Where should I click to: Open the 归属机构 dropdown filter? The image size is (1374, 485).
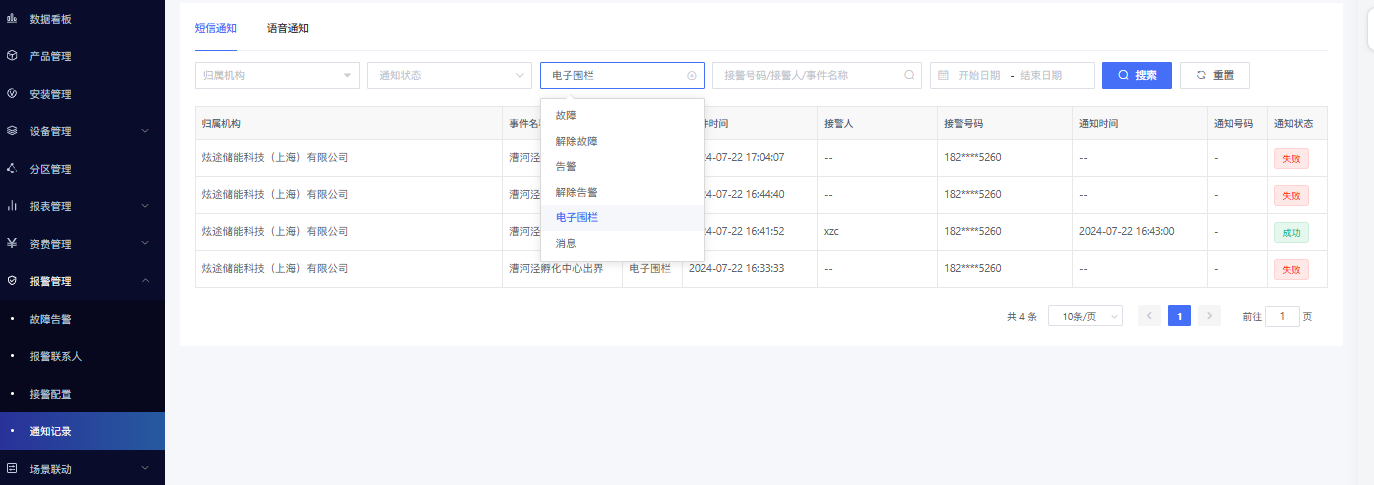click(277, 75)
